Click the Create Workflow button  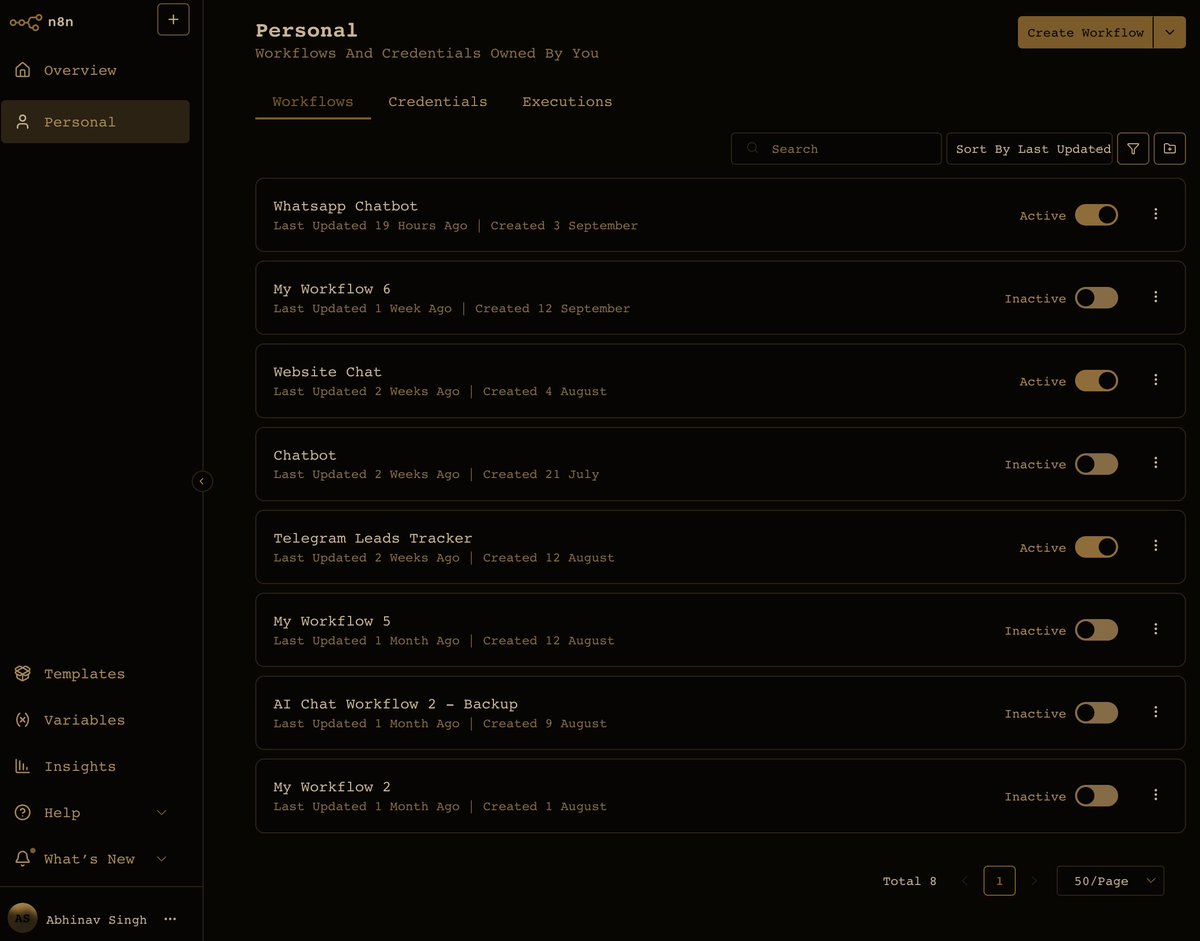coord(1085,32)
